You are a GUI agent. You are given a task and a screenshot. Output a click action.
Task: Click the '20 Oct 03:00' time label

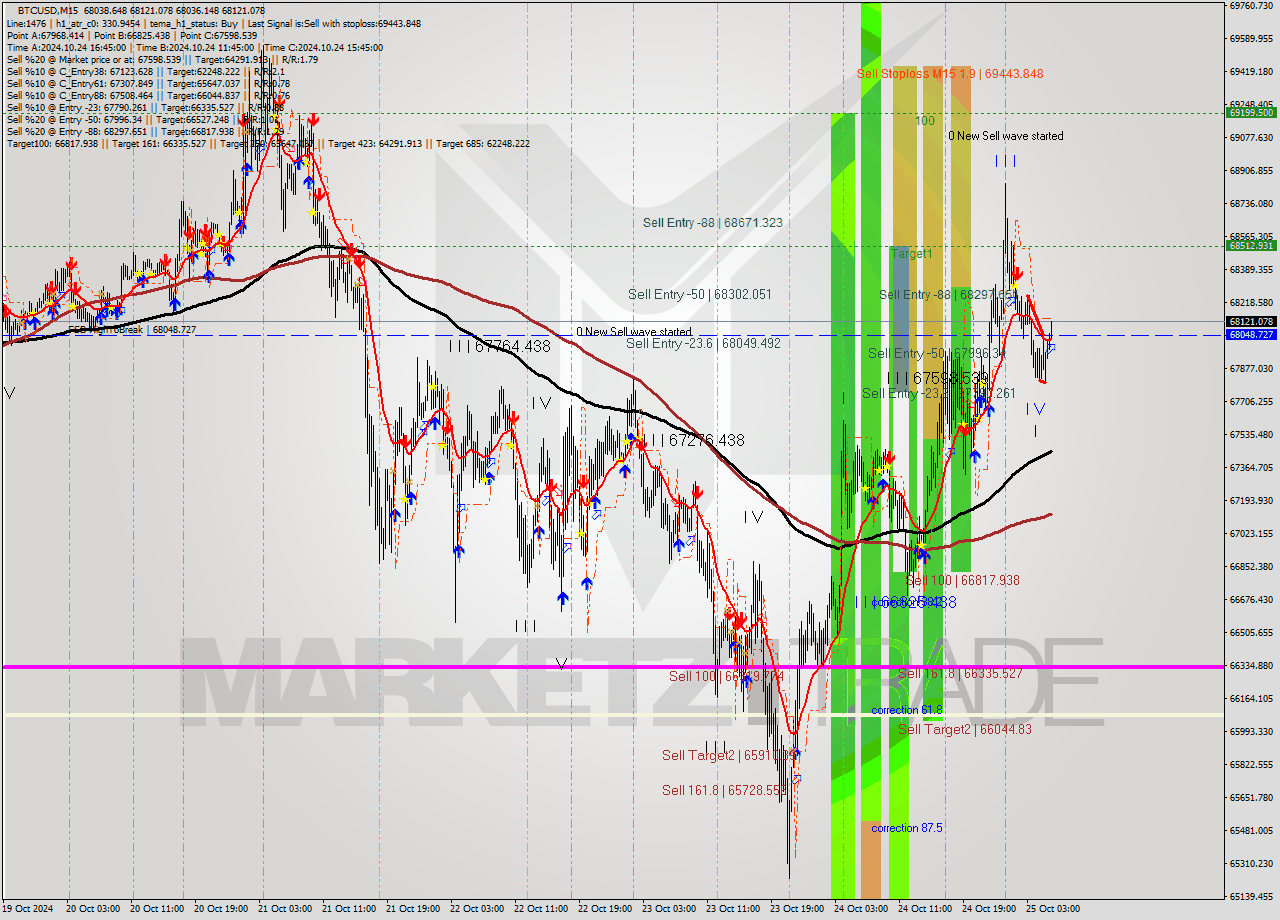pos(92,910)
